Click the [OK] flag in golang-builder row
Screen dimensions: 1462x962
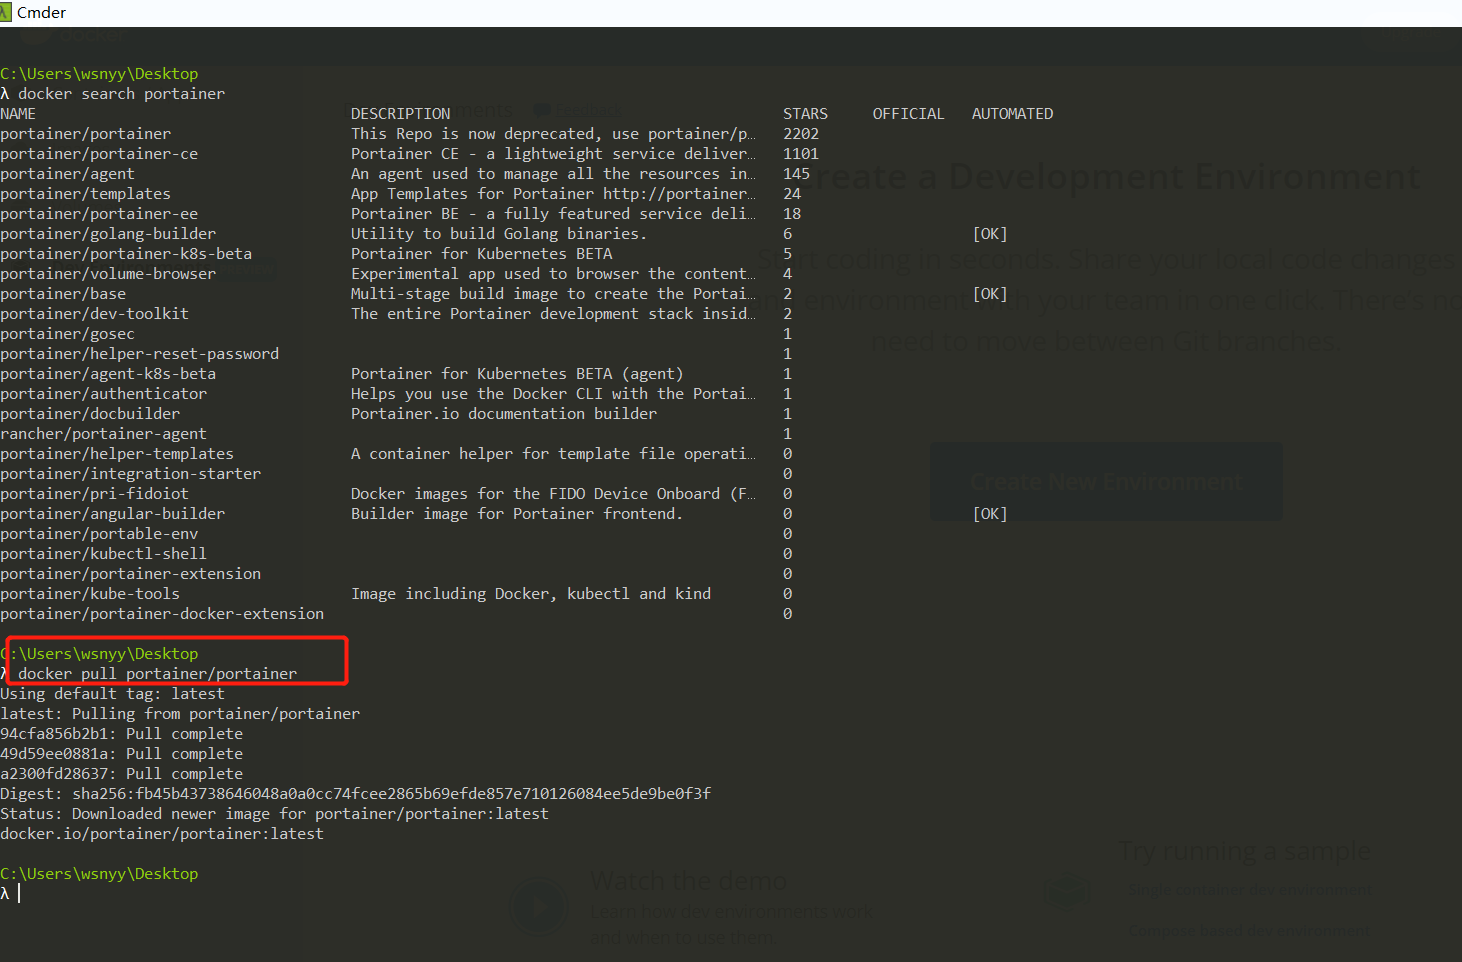(990, 234)
